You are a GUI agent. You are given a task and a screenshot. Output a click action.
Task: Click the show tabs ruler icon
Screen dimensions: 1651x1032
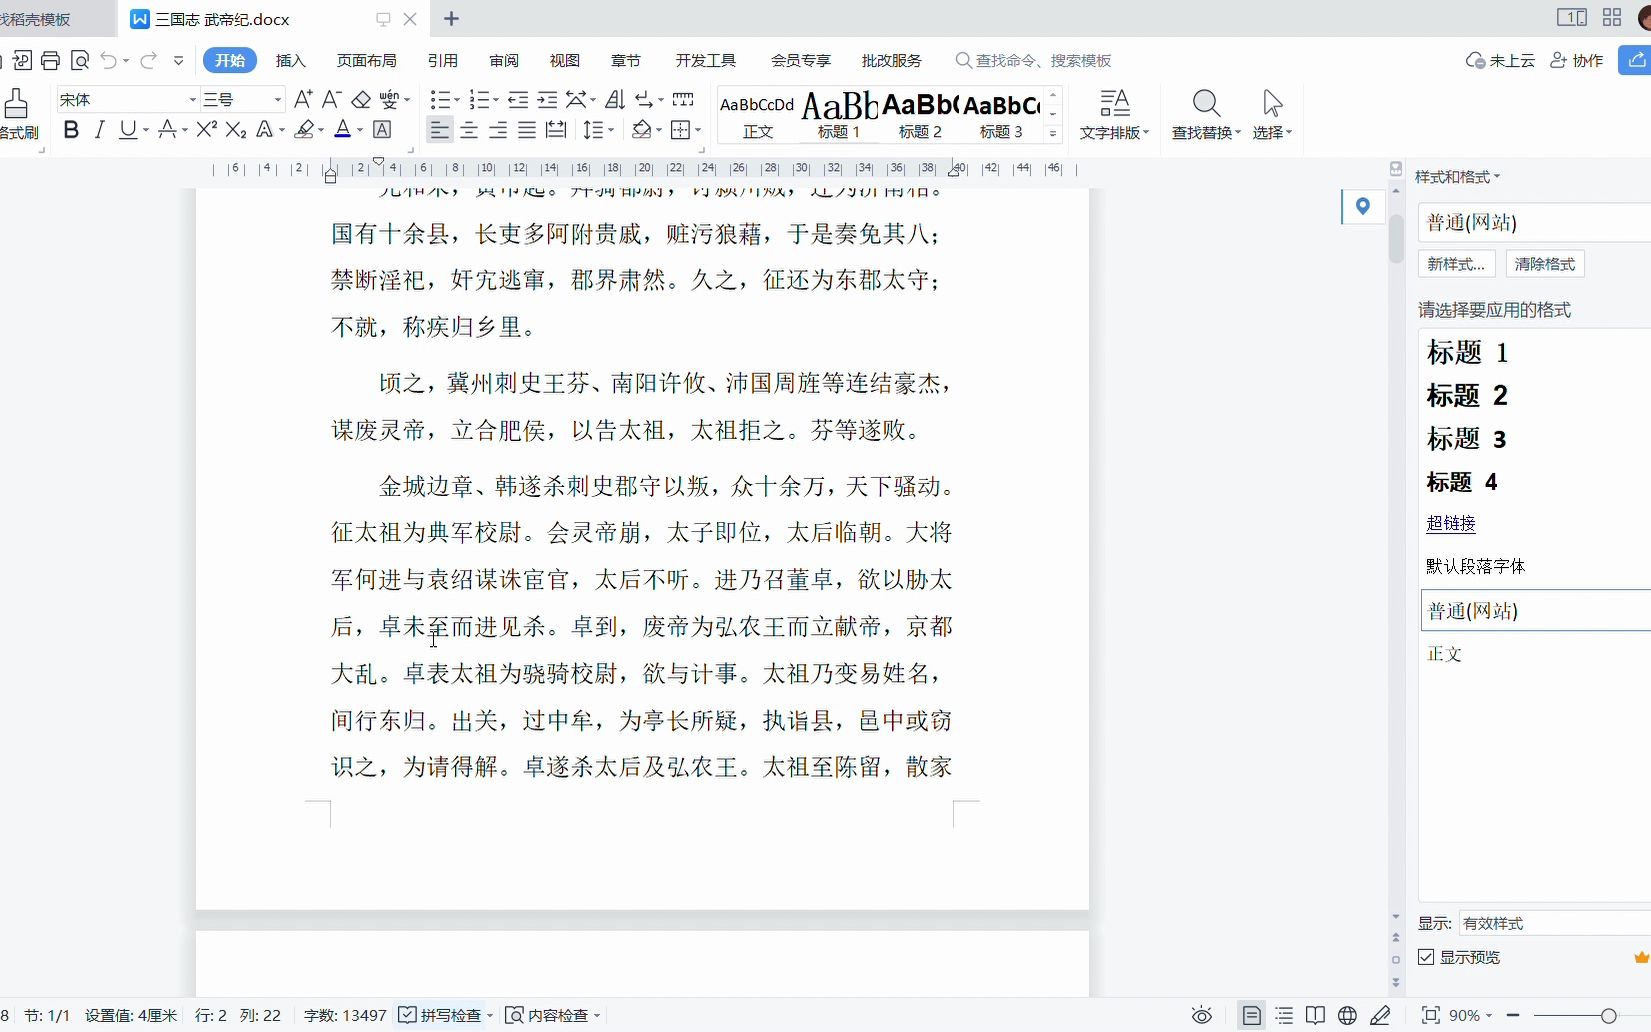684,99
